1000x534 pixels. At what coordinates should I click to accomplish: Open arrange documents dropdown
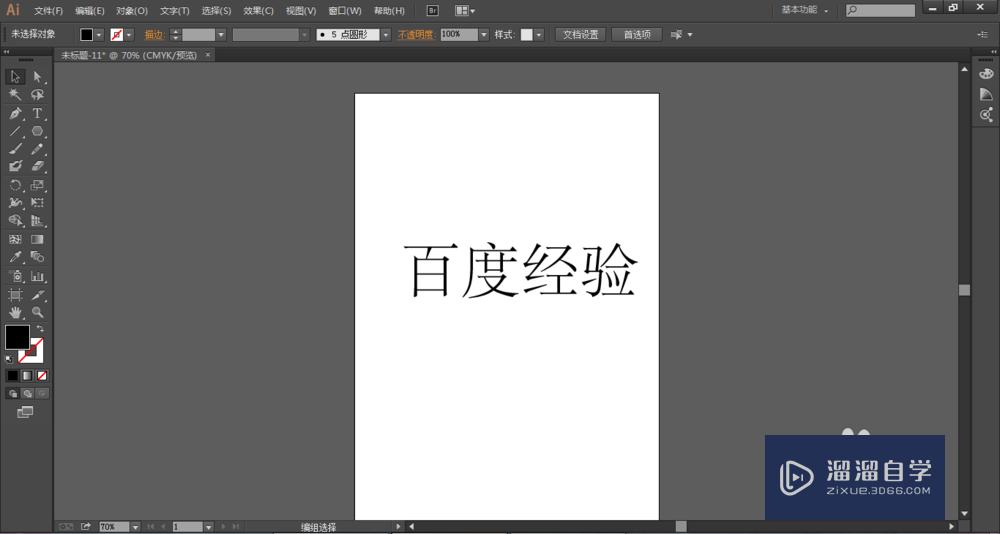(x=465, y=11)
